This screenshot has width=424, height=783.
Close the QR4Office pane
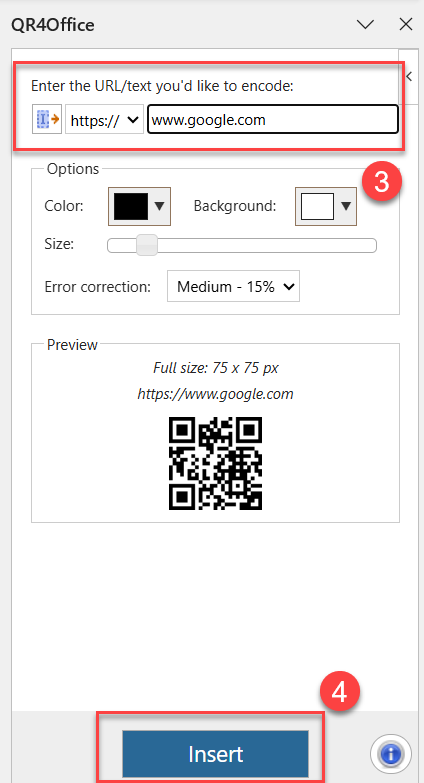tap(406, 24)
